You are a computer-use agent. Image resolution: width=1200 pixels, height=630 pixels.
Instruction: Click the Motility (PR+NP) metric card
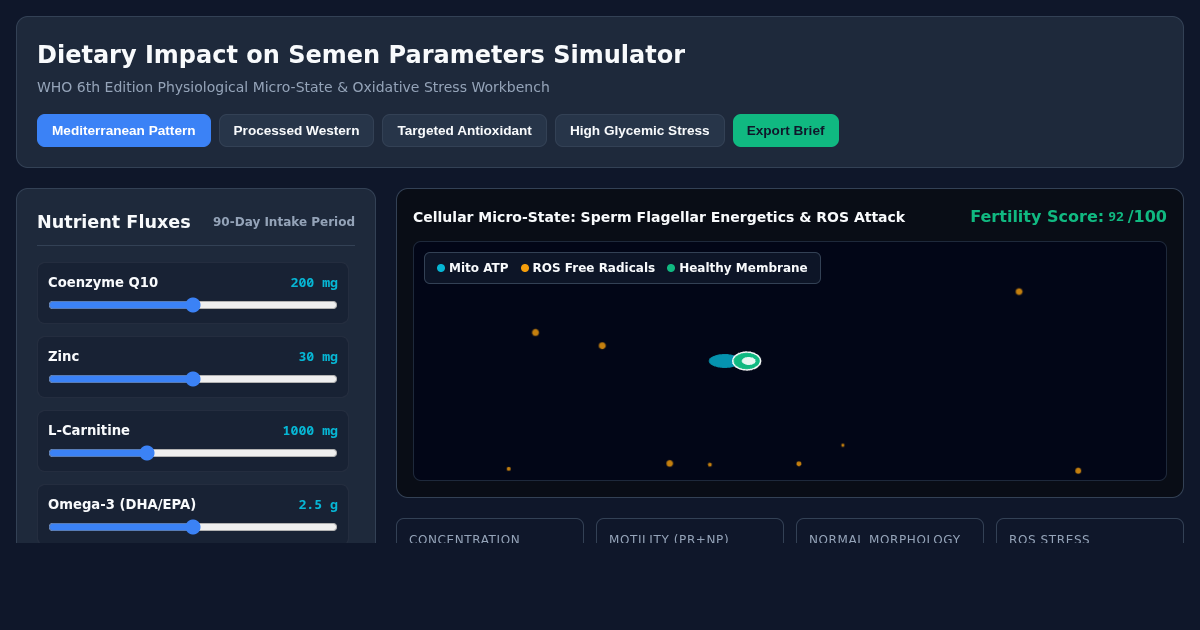coord(690,531)
